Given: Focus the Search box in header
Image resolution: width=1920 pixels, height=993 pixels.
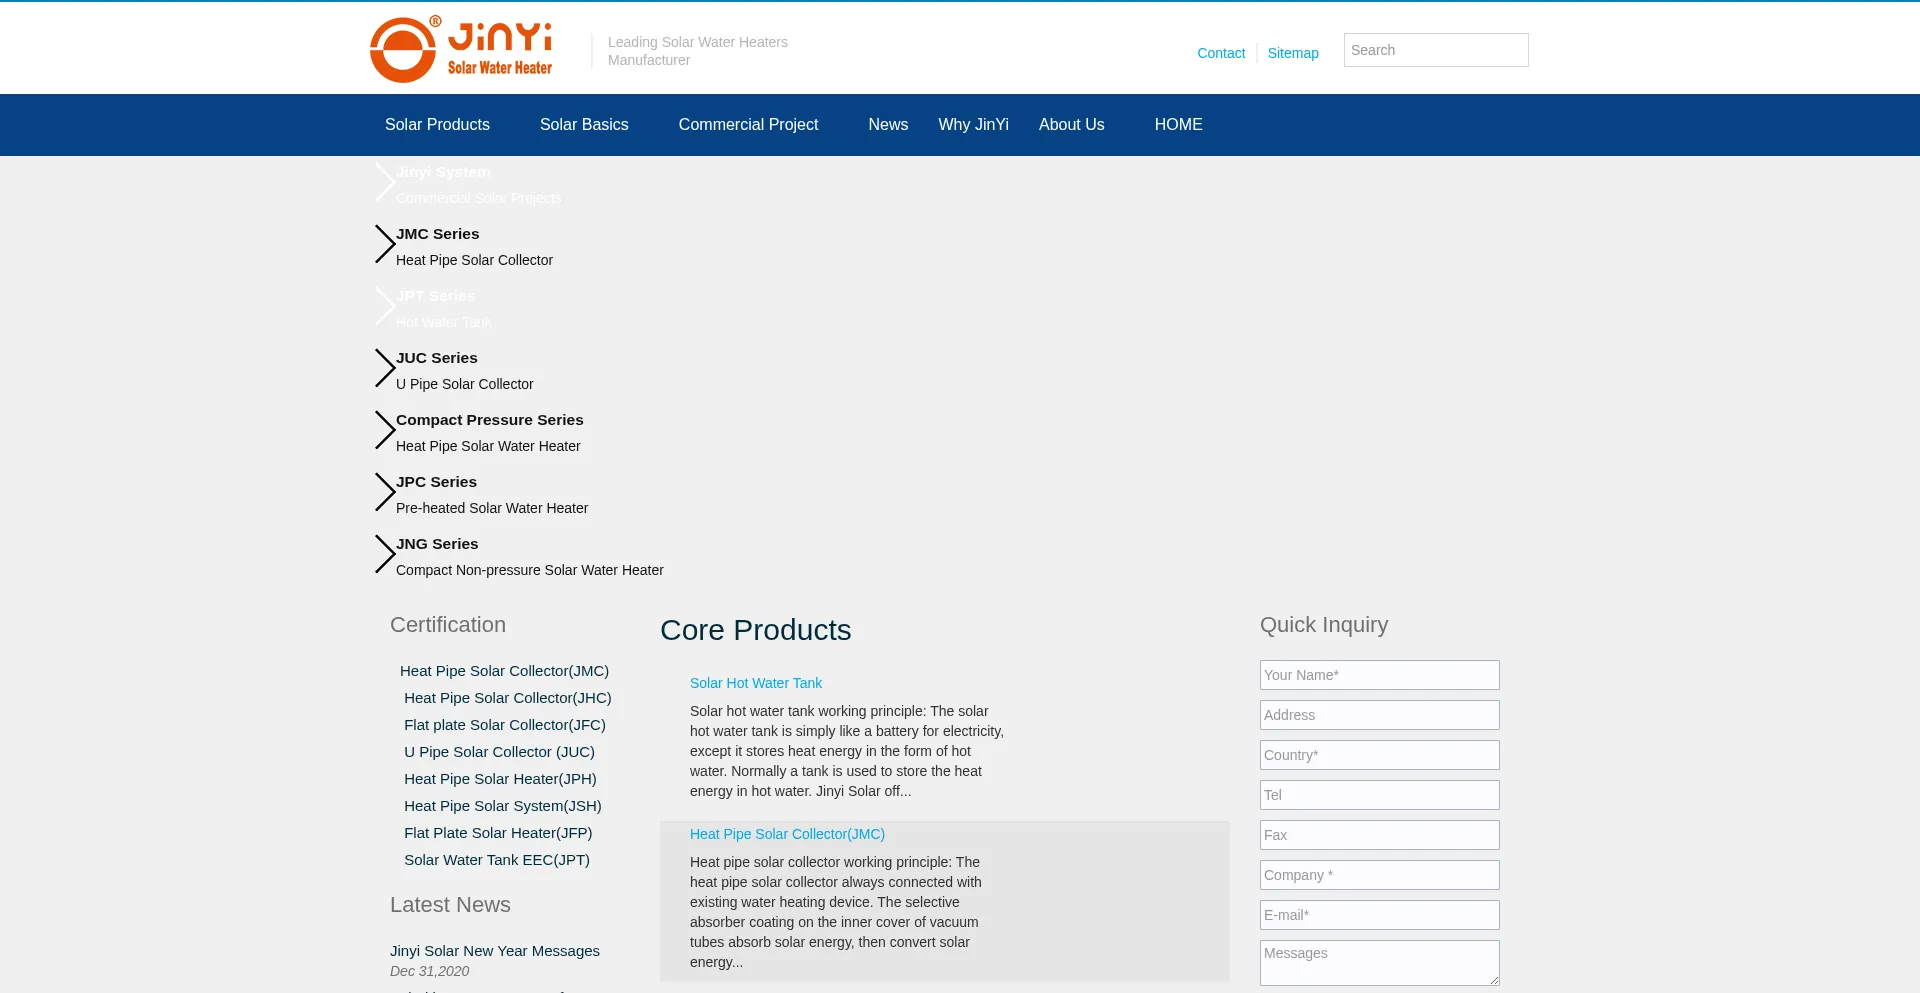Looking at the screenshot, I should [x=1435, y=50].
